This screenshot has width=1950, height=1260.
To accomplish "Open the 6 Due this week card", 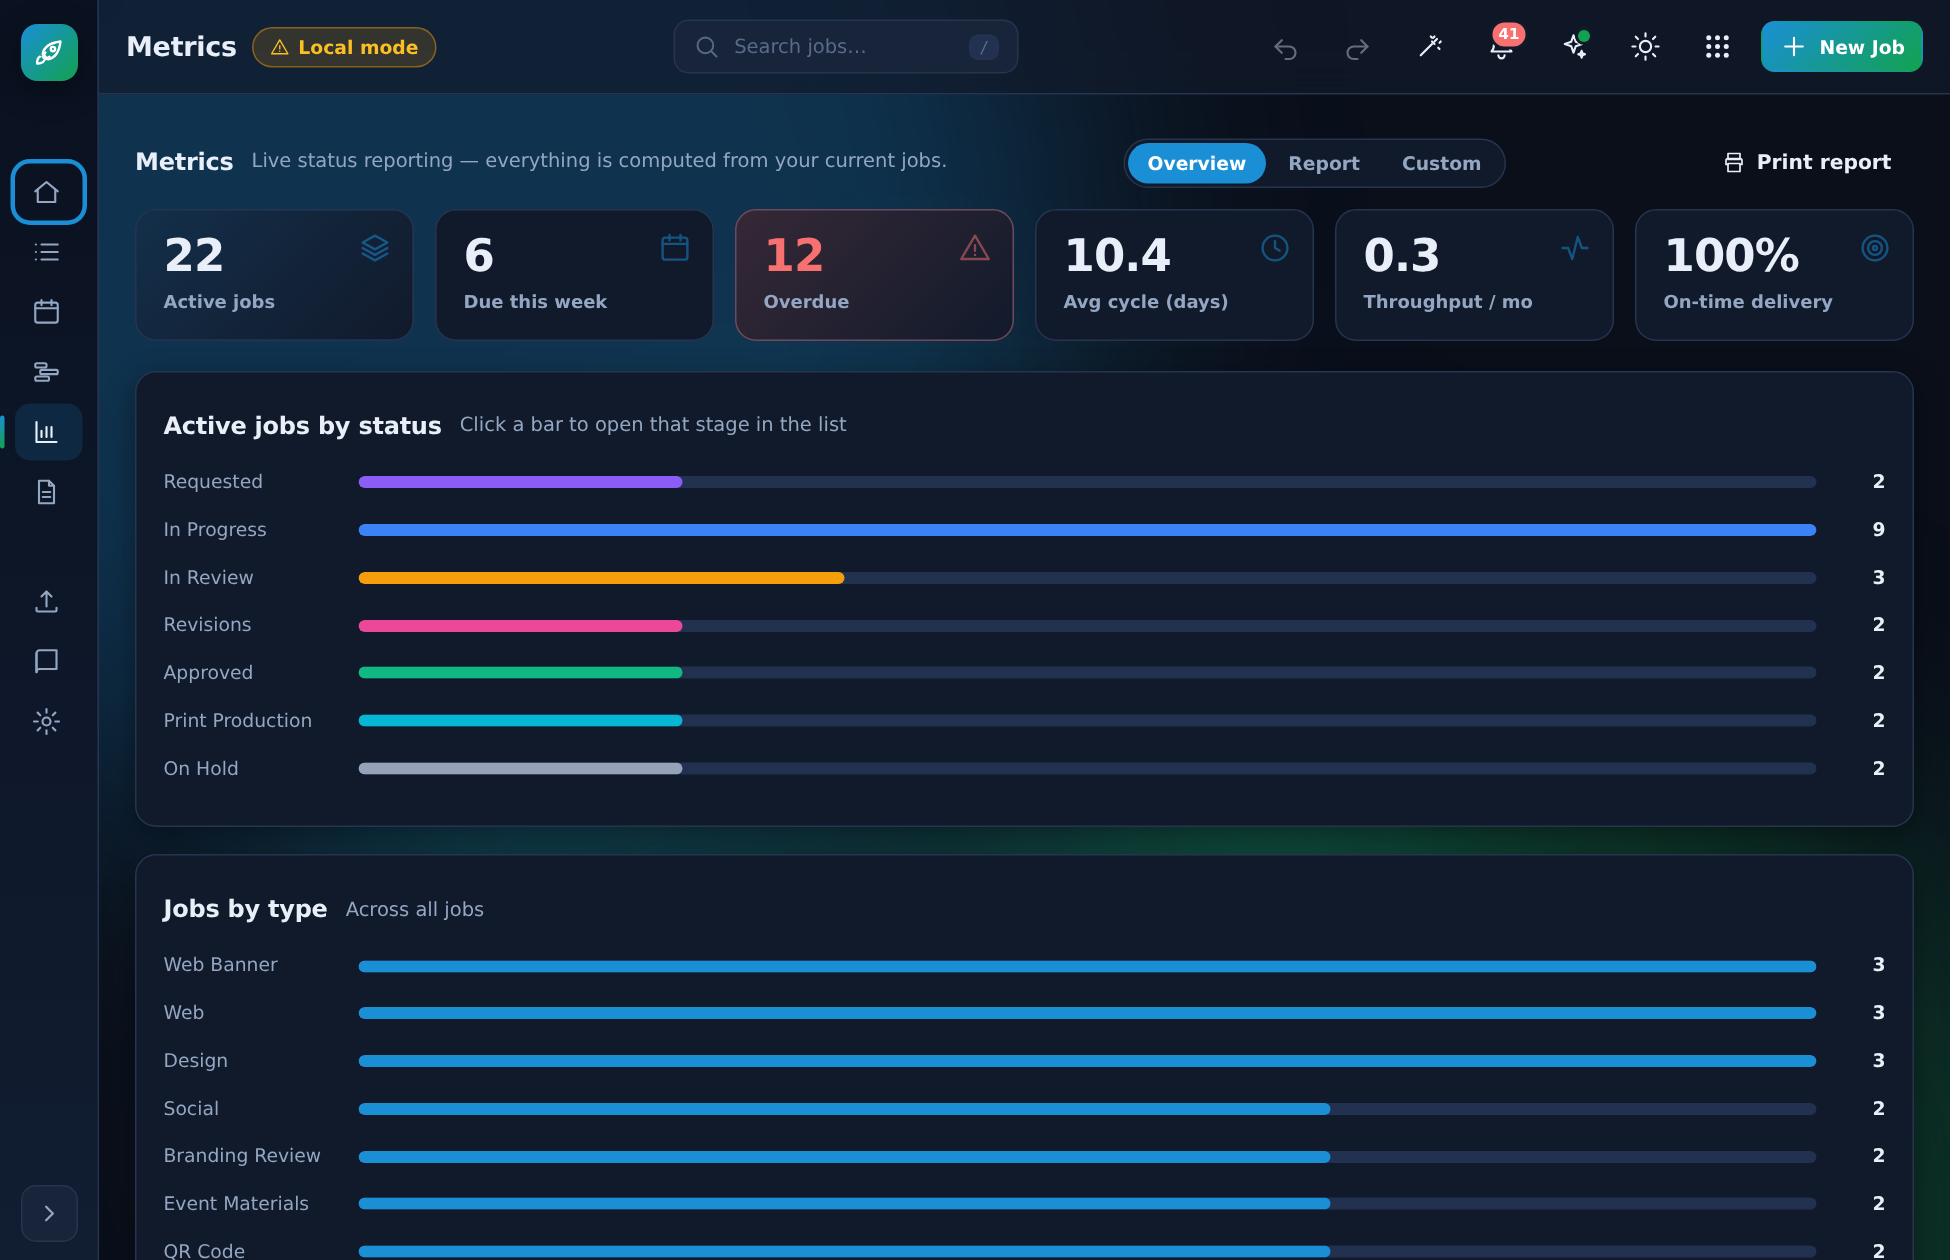I will tap(574, 275).
